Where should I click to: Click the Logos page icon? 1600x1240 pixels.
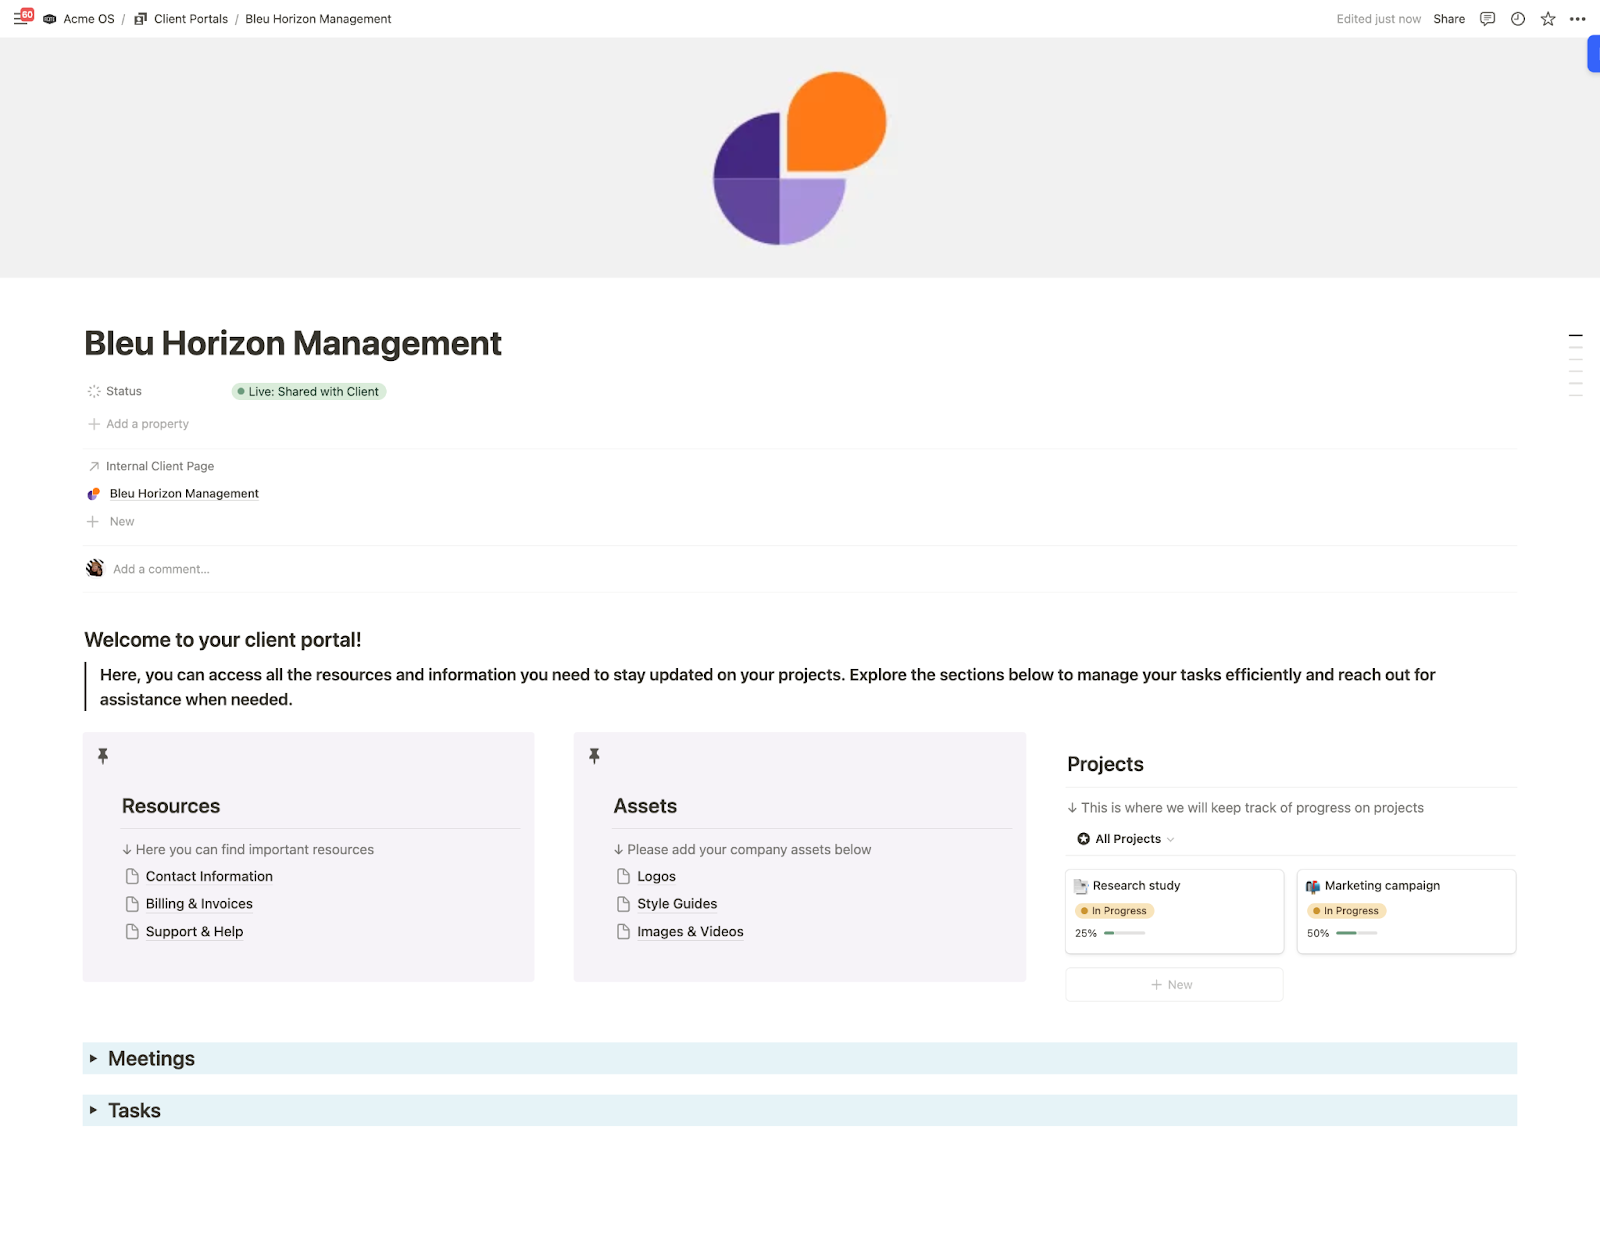(x=623, y=876)
